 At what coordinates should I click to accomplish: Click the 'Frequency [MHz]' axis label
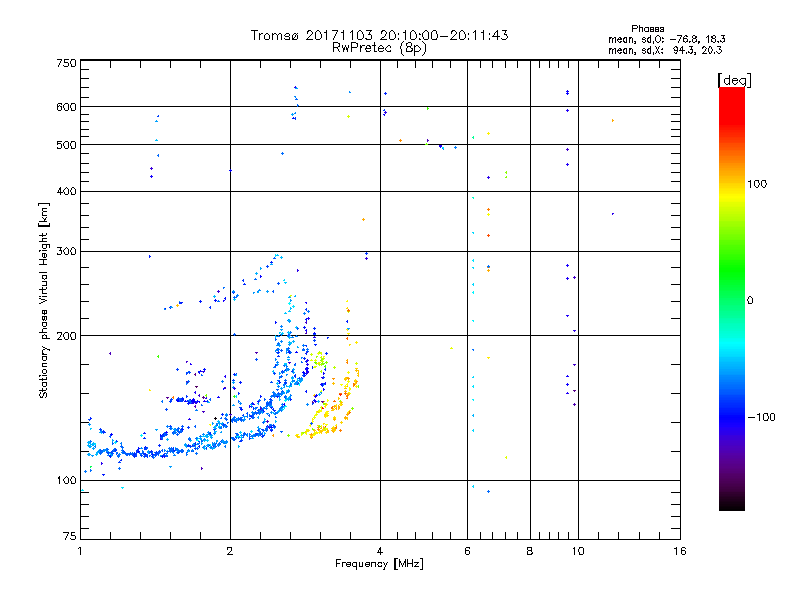pyautogui.click(x=379, y=564)
